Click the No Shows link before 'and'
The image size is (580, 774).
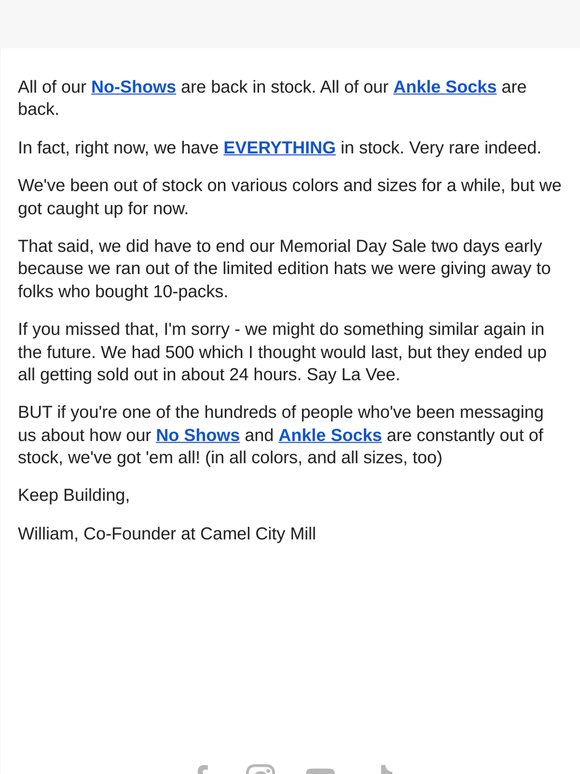point(197,435)
